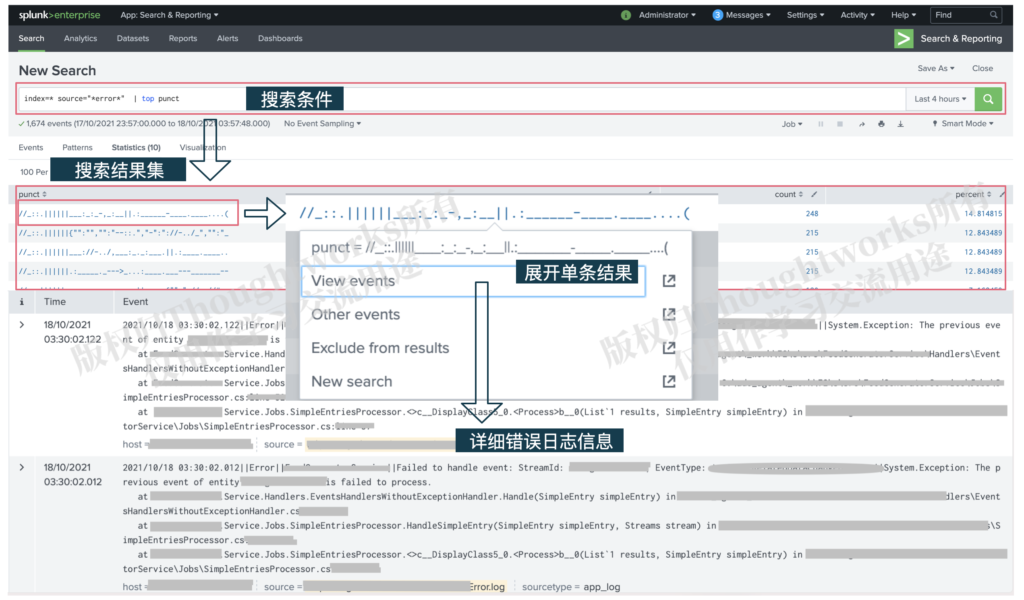Image resolution: width=1024 pixels, height=600 pixels.
Task: Click inside the Find search box
Action: coord(962,14)
